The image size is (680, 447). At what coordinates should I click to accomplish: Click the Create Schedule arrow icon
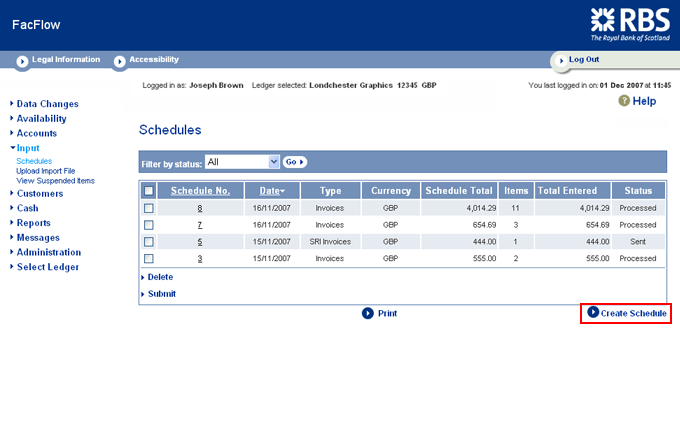pos(593,313)
